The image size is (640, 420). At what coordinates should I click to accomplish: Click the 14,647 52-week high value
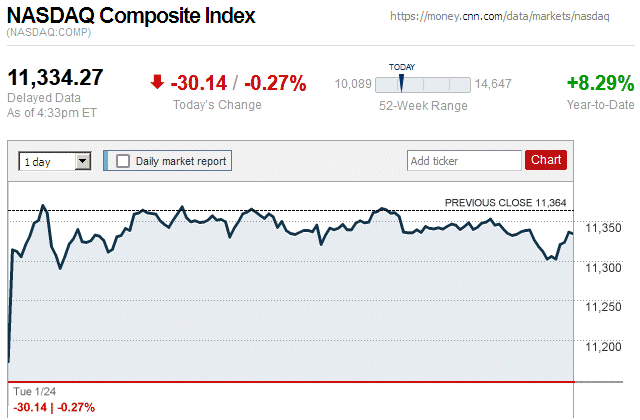pyautogui.click(x=493, y=84)
